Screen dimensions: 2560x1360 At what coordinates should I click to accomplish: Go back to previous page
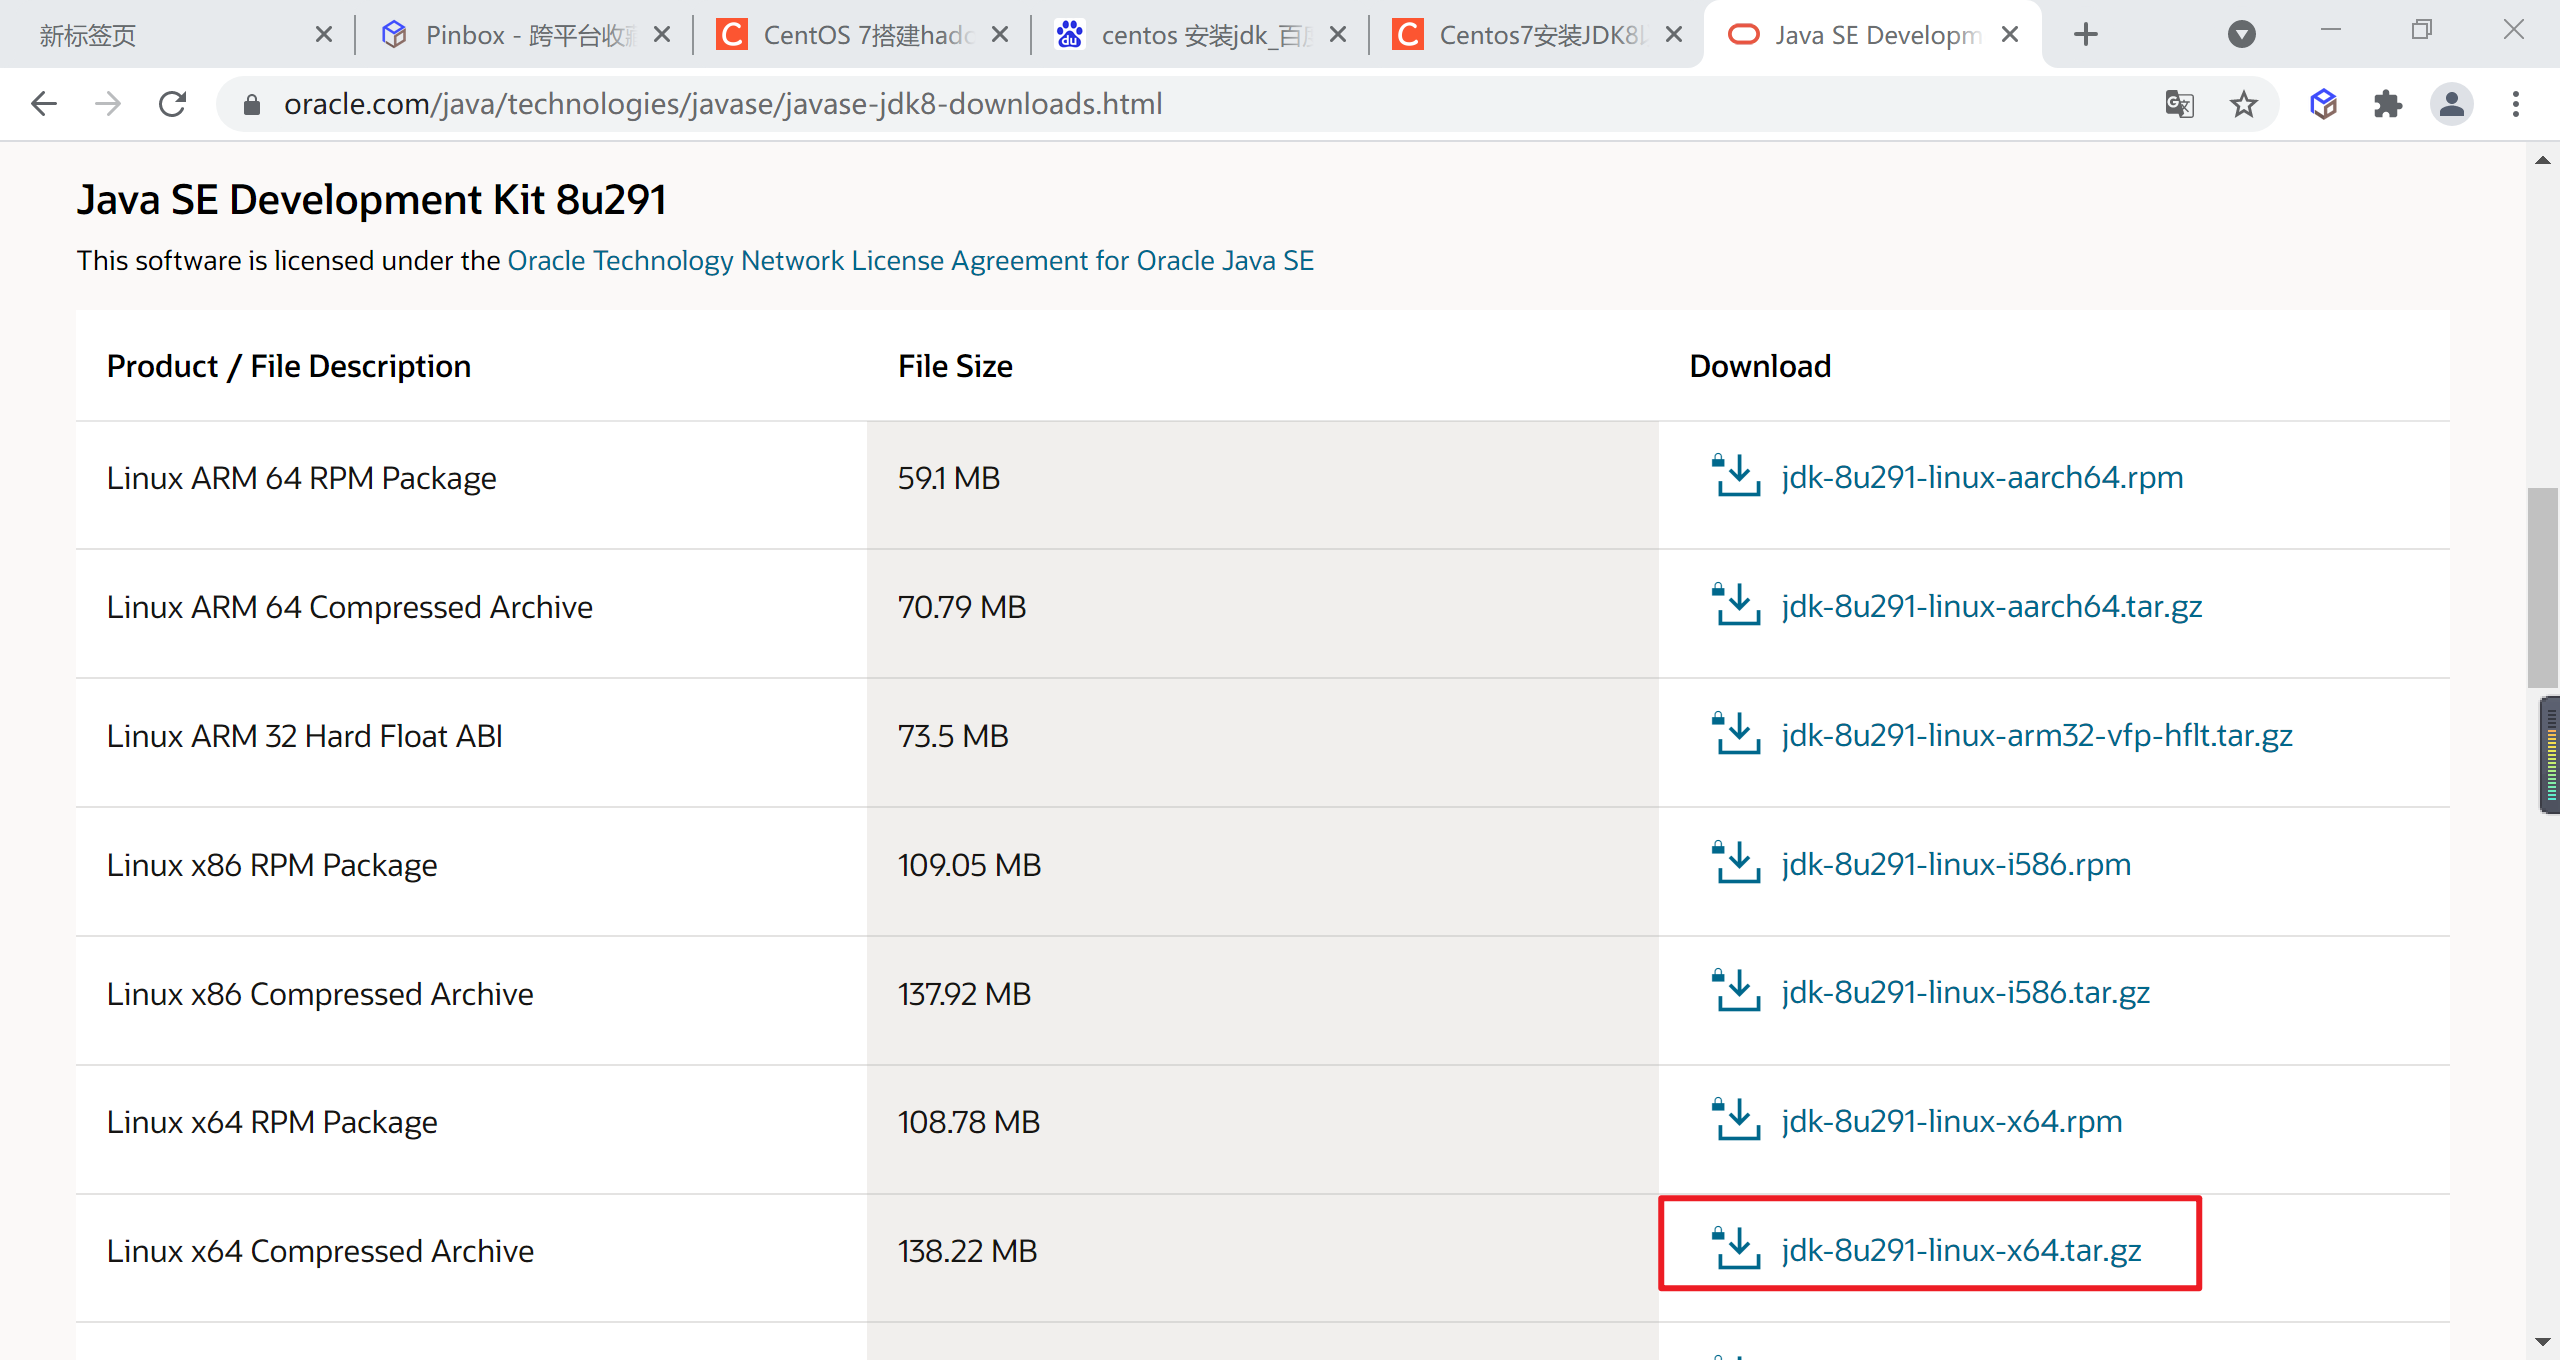coord(44,104)
